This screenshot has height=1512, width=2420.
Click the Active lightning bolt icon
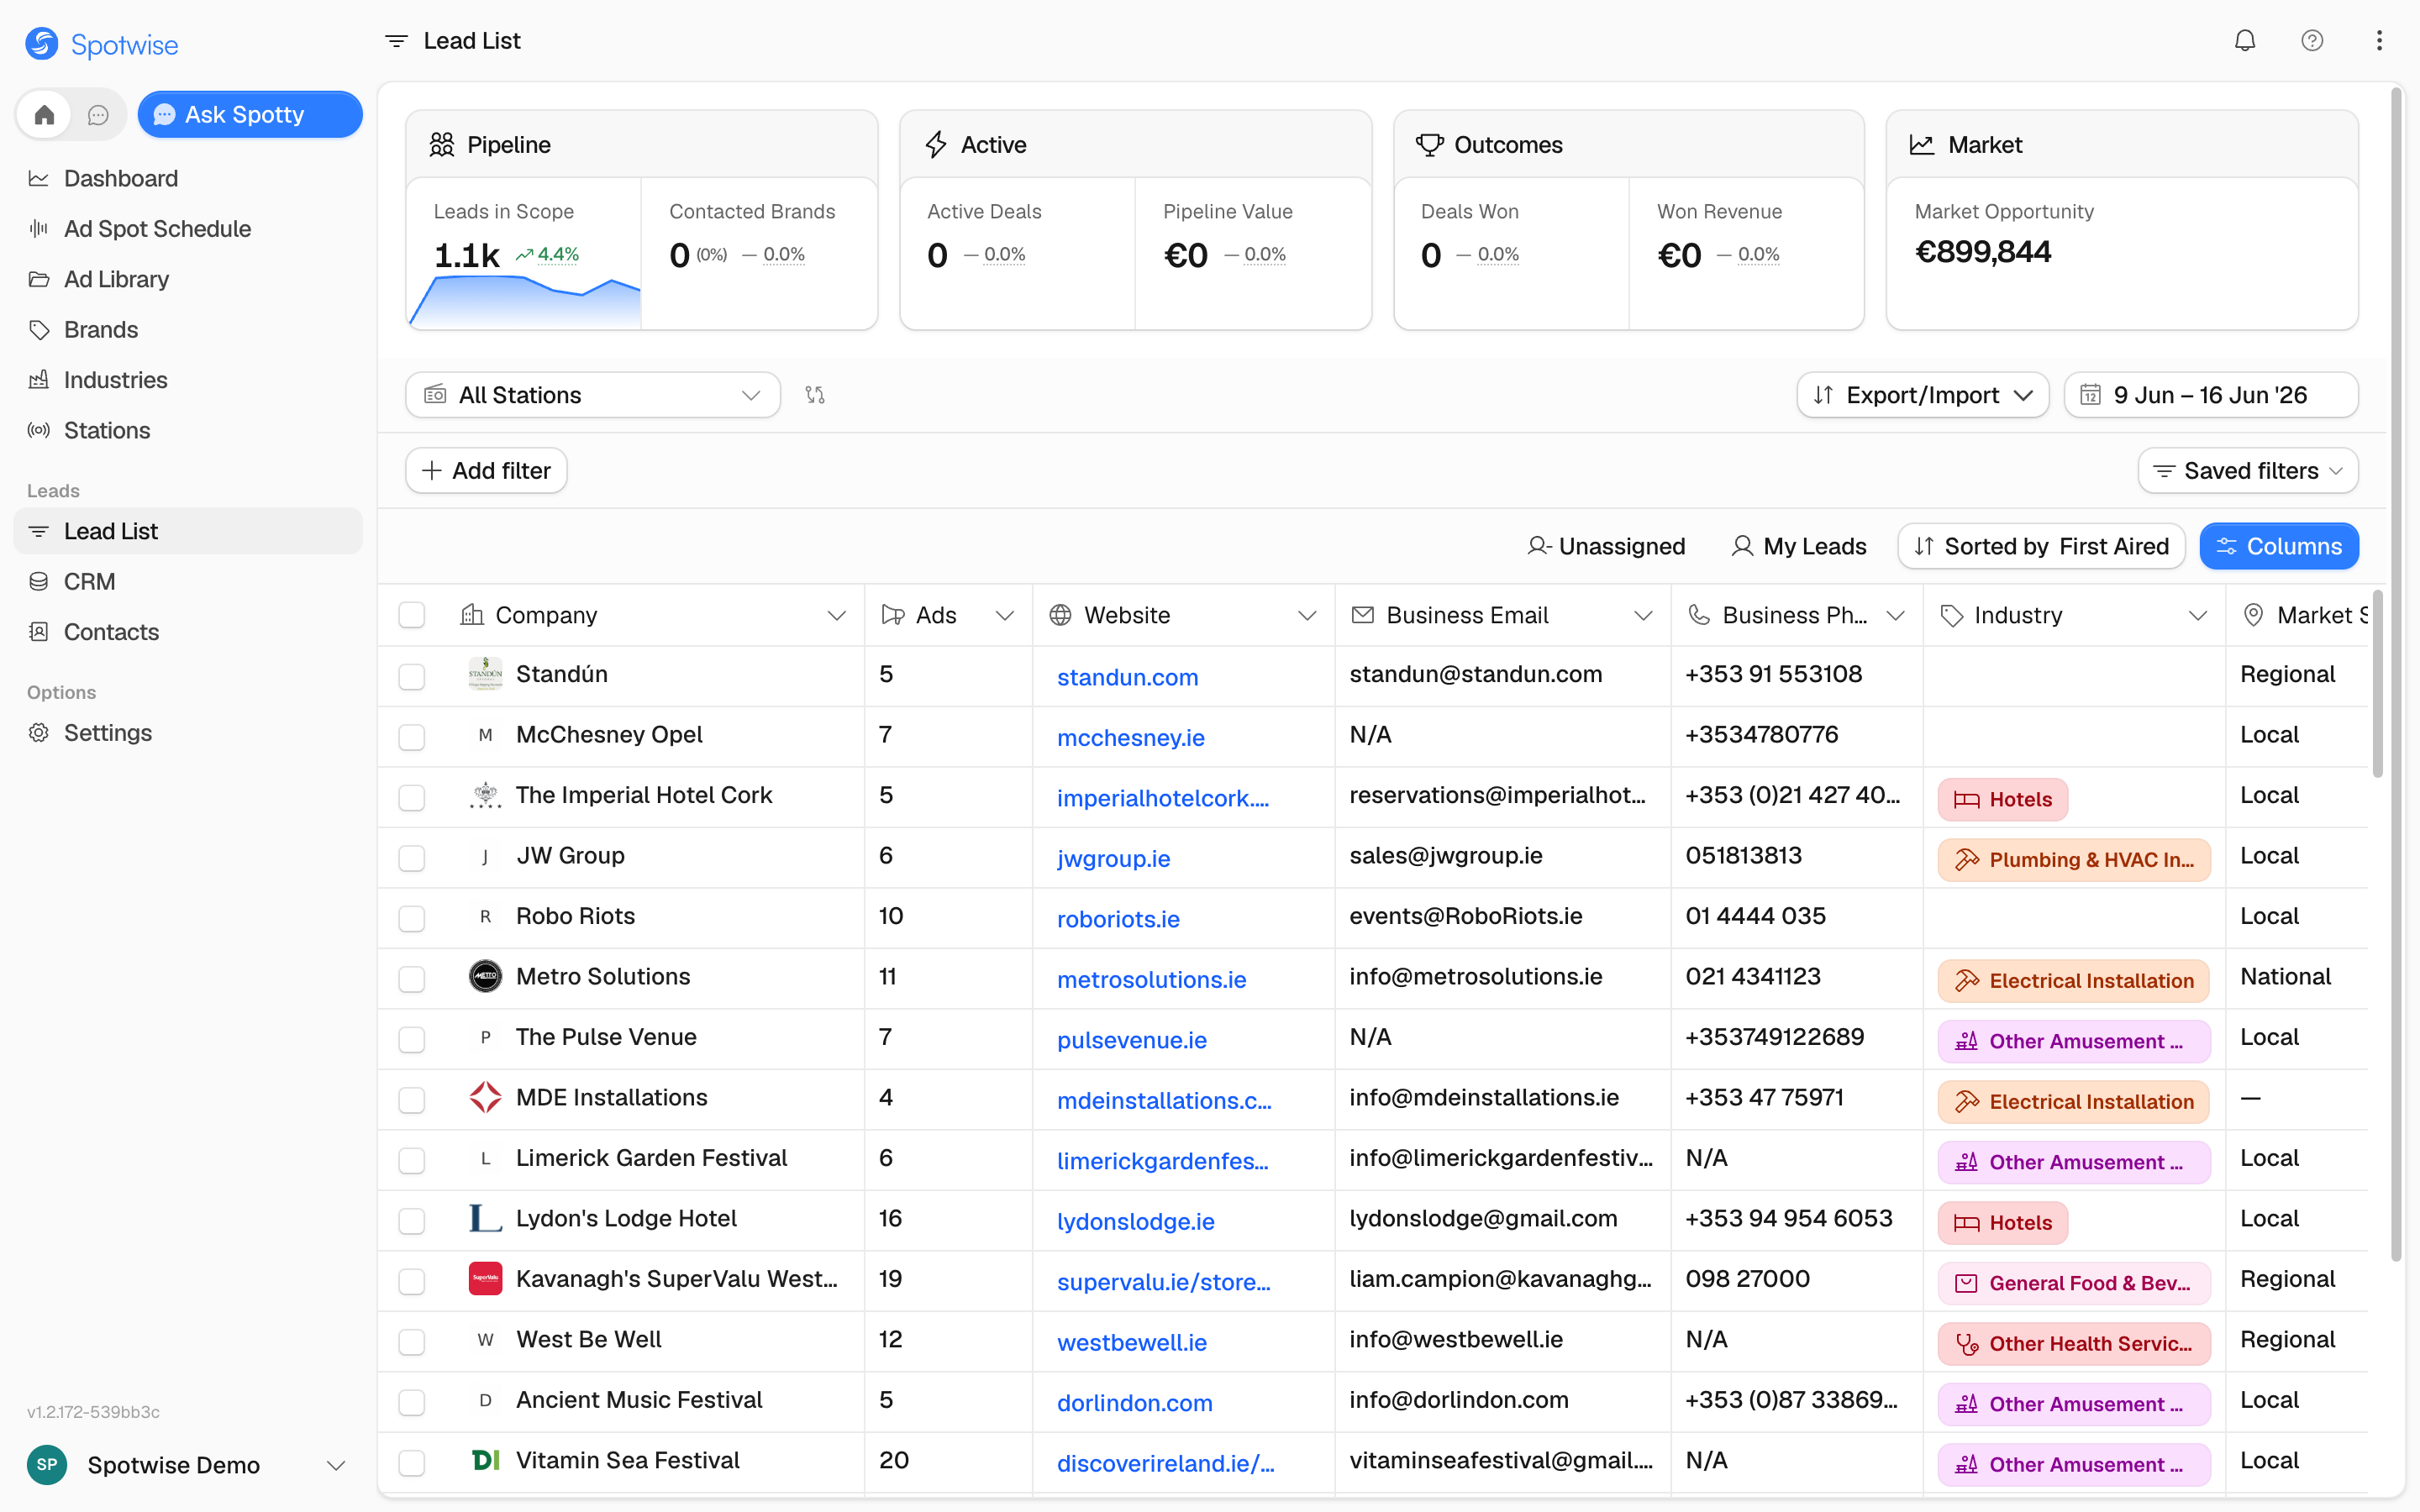point(936,145)
